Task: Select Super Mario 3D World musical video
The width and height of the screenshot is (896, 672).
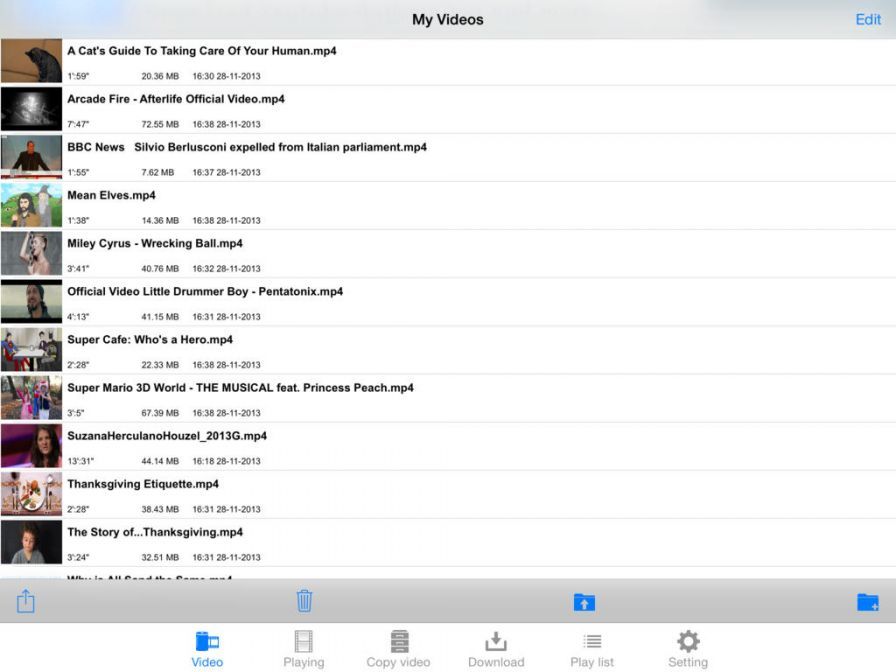Action: pos(240,388)
